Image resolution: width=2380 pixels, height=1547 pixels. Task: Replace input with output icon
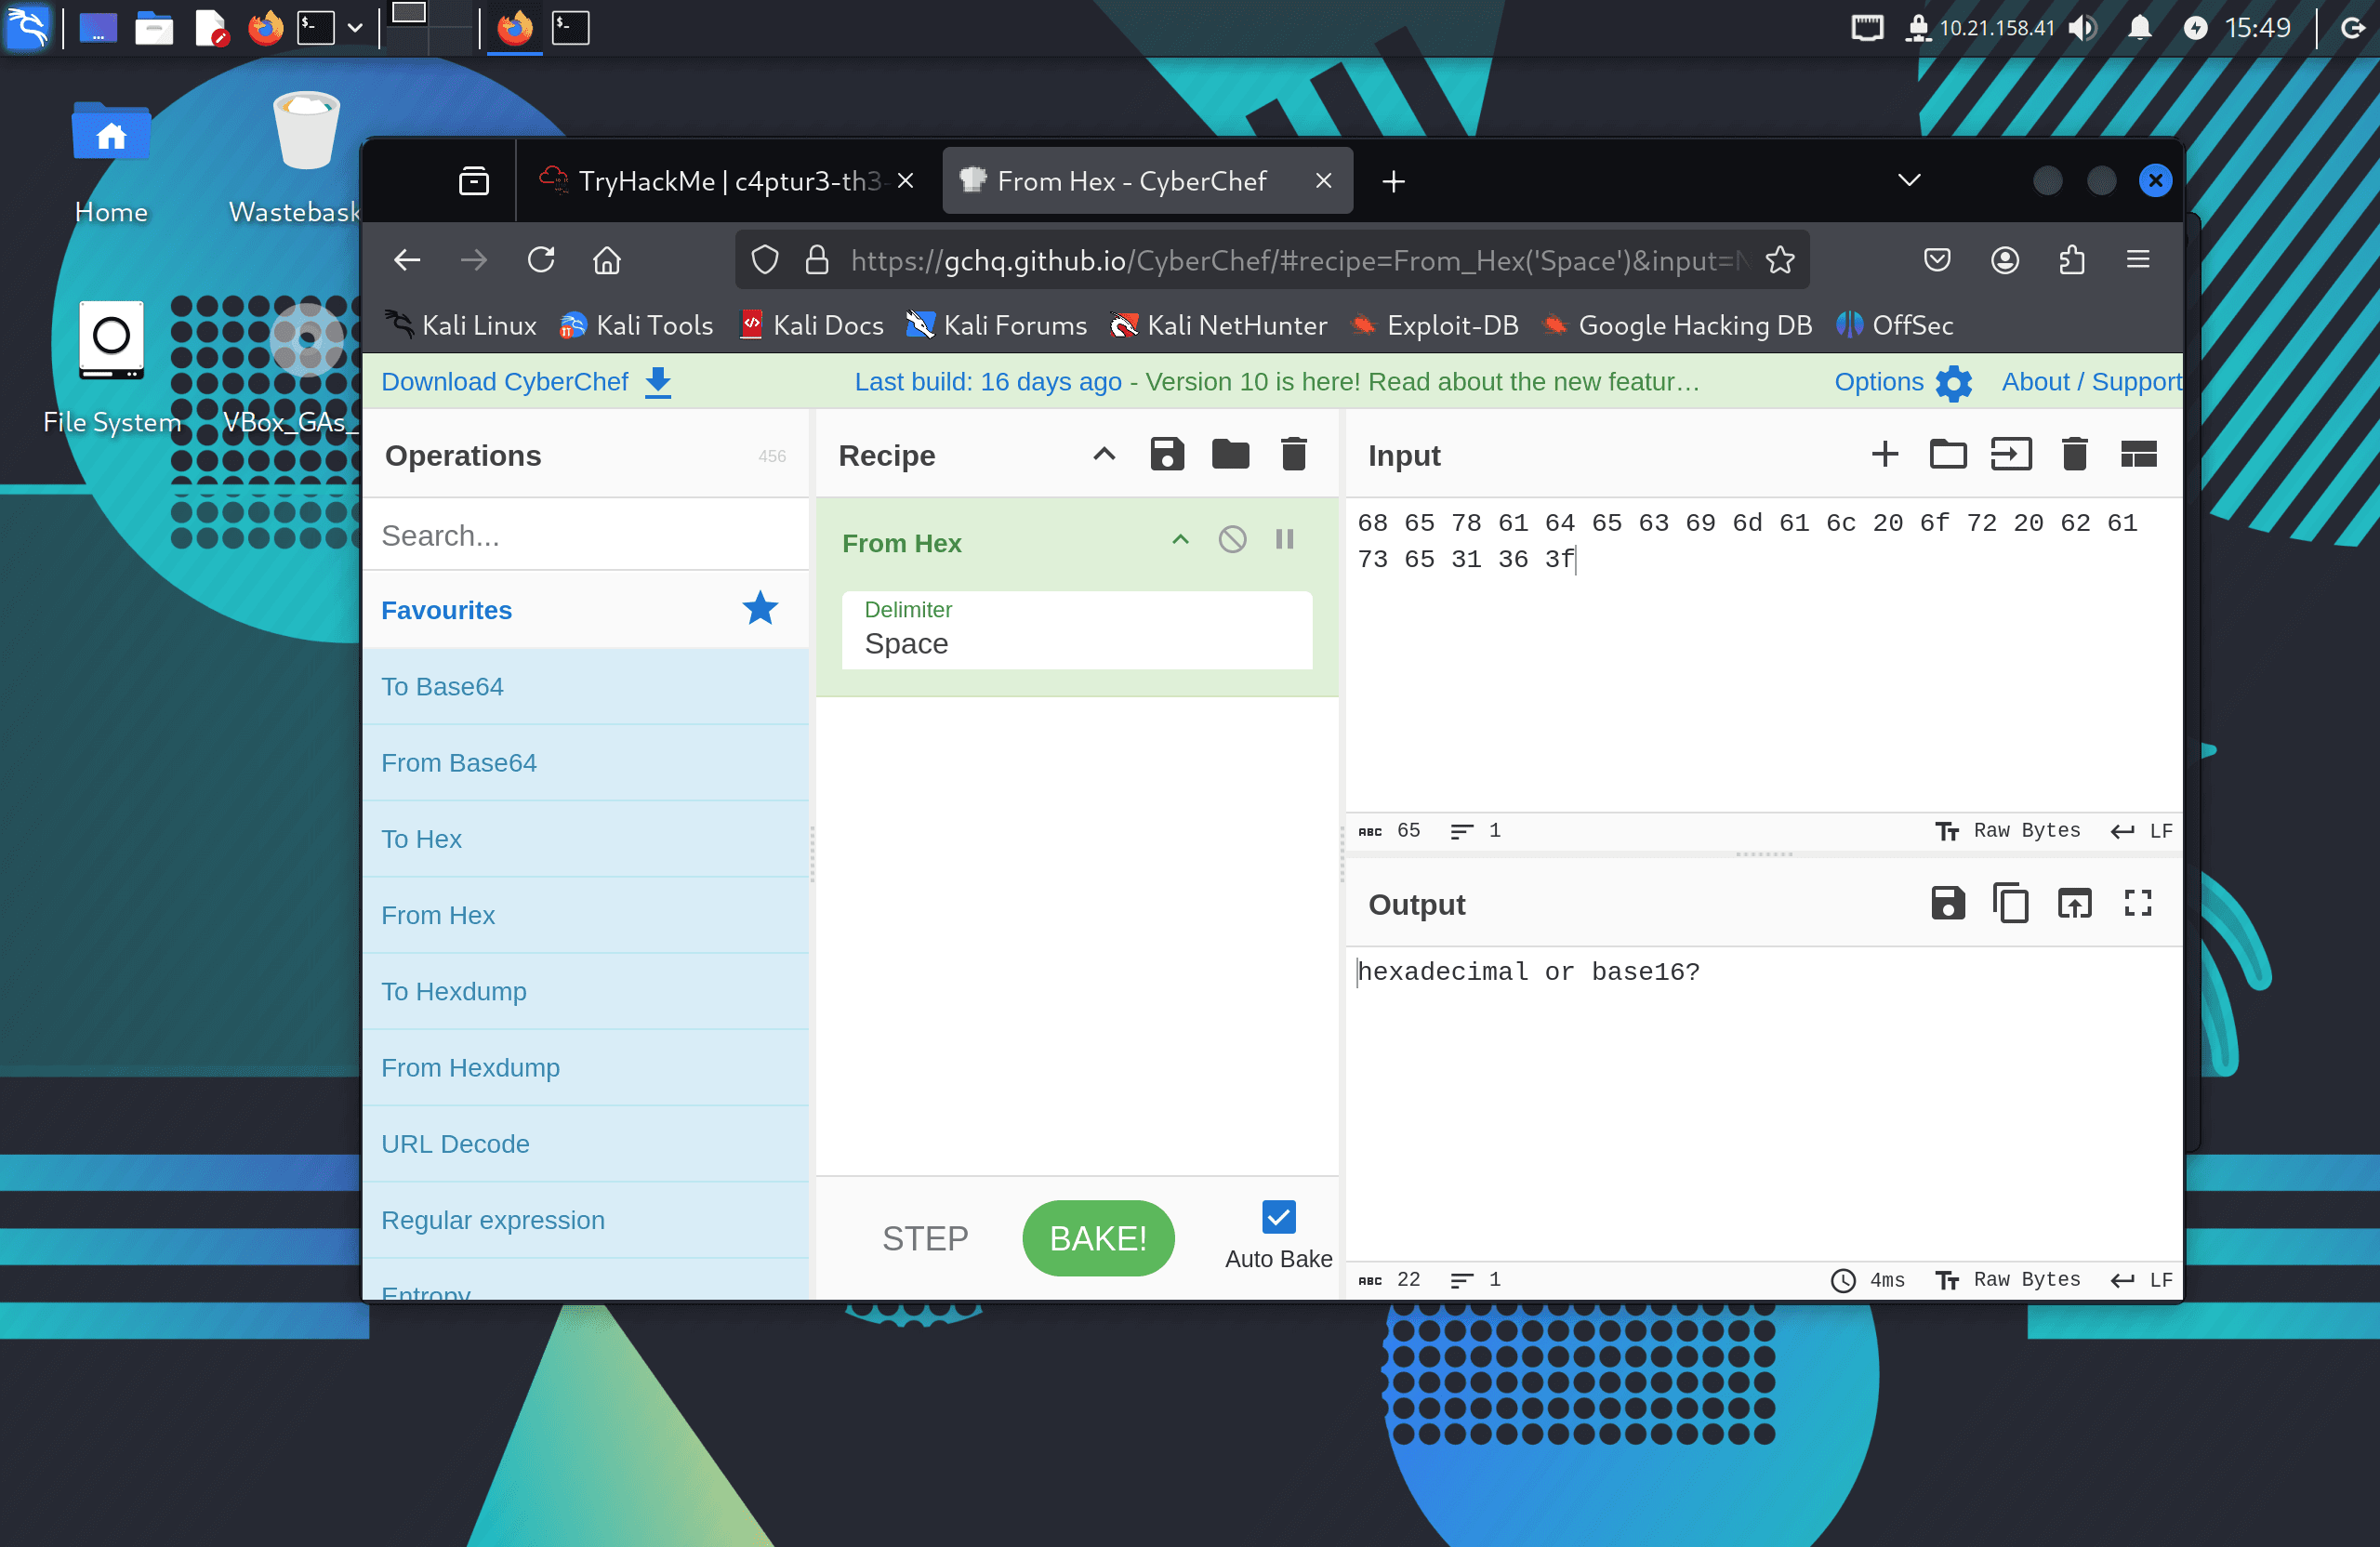[2074, 904]
